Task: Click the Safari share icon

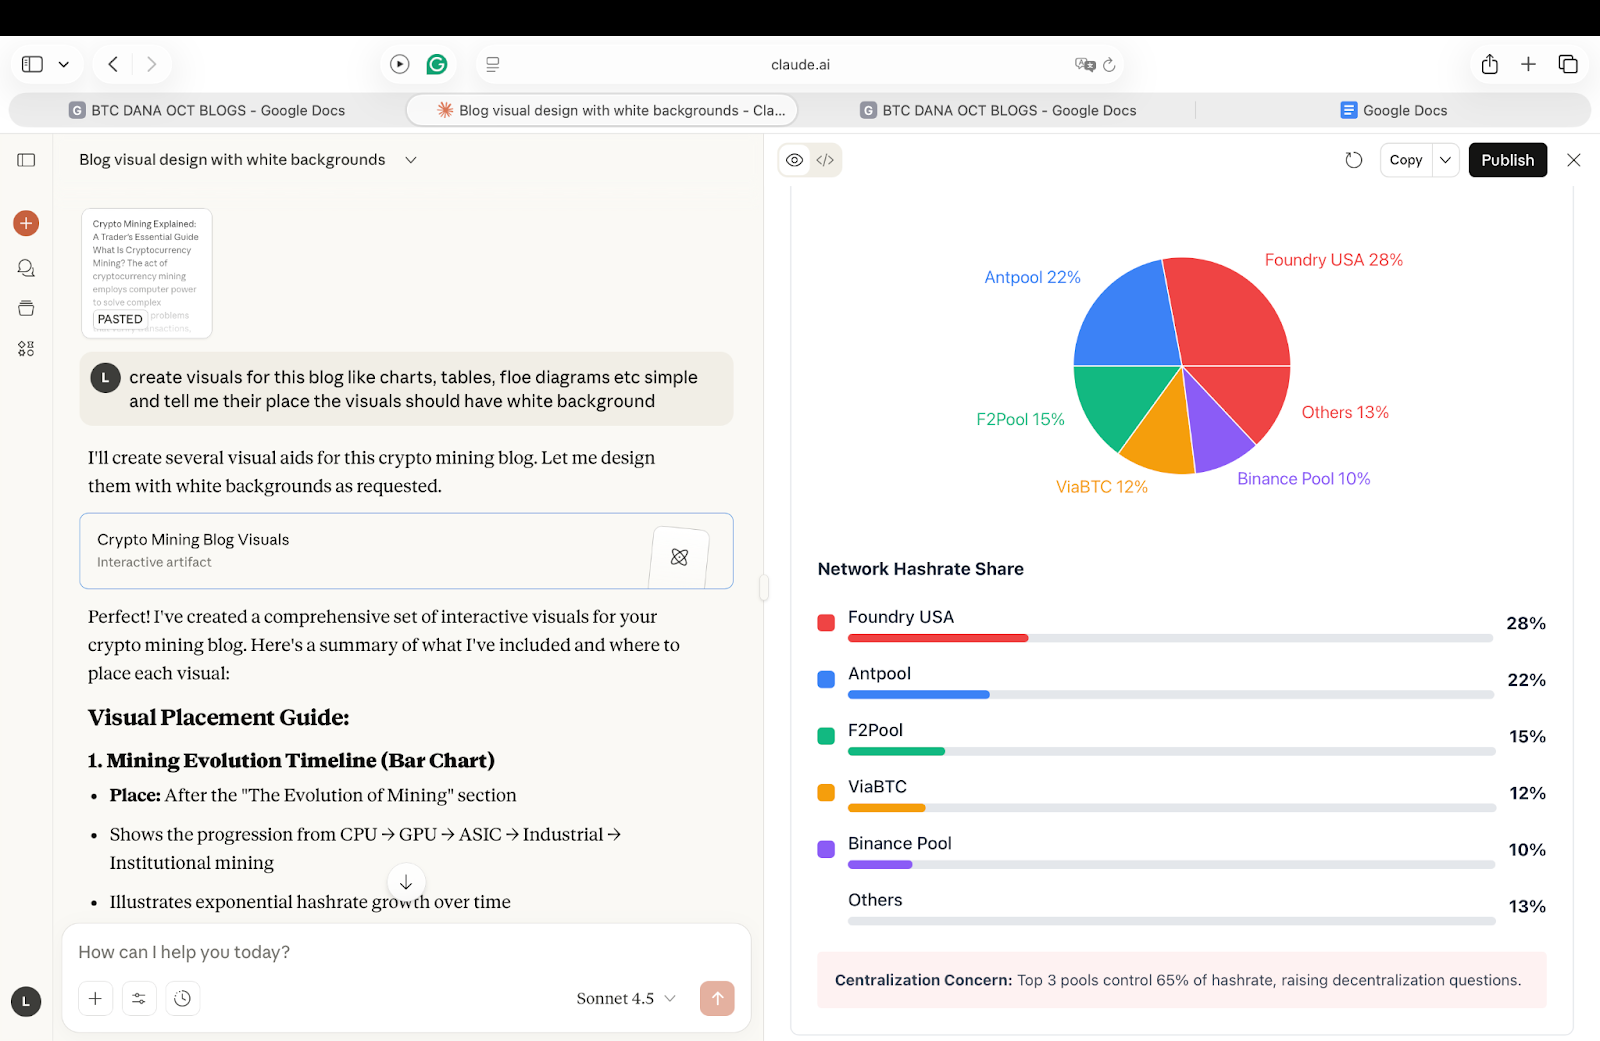Action: [1490, 64]
